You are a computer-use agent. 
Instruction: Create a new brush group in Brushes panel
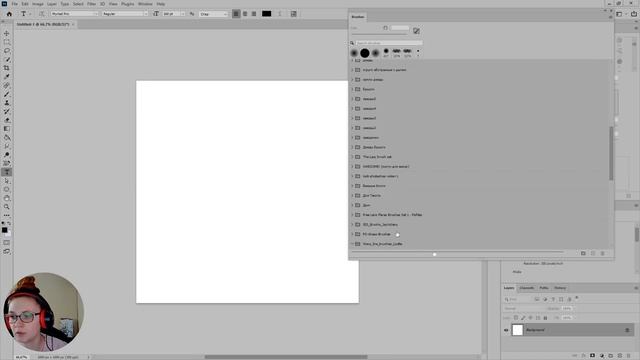[583, 253]
